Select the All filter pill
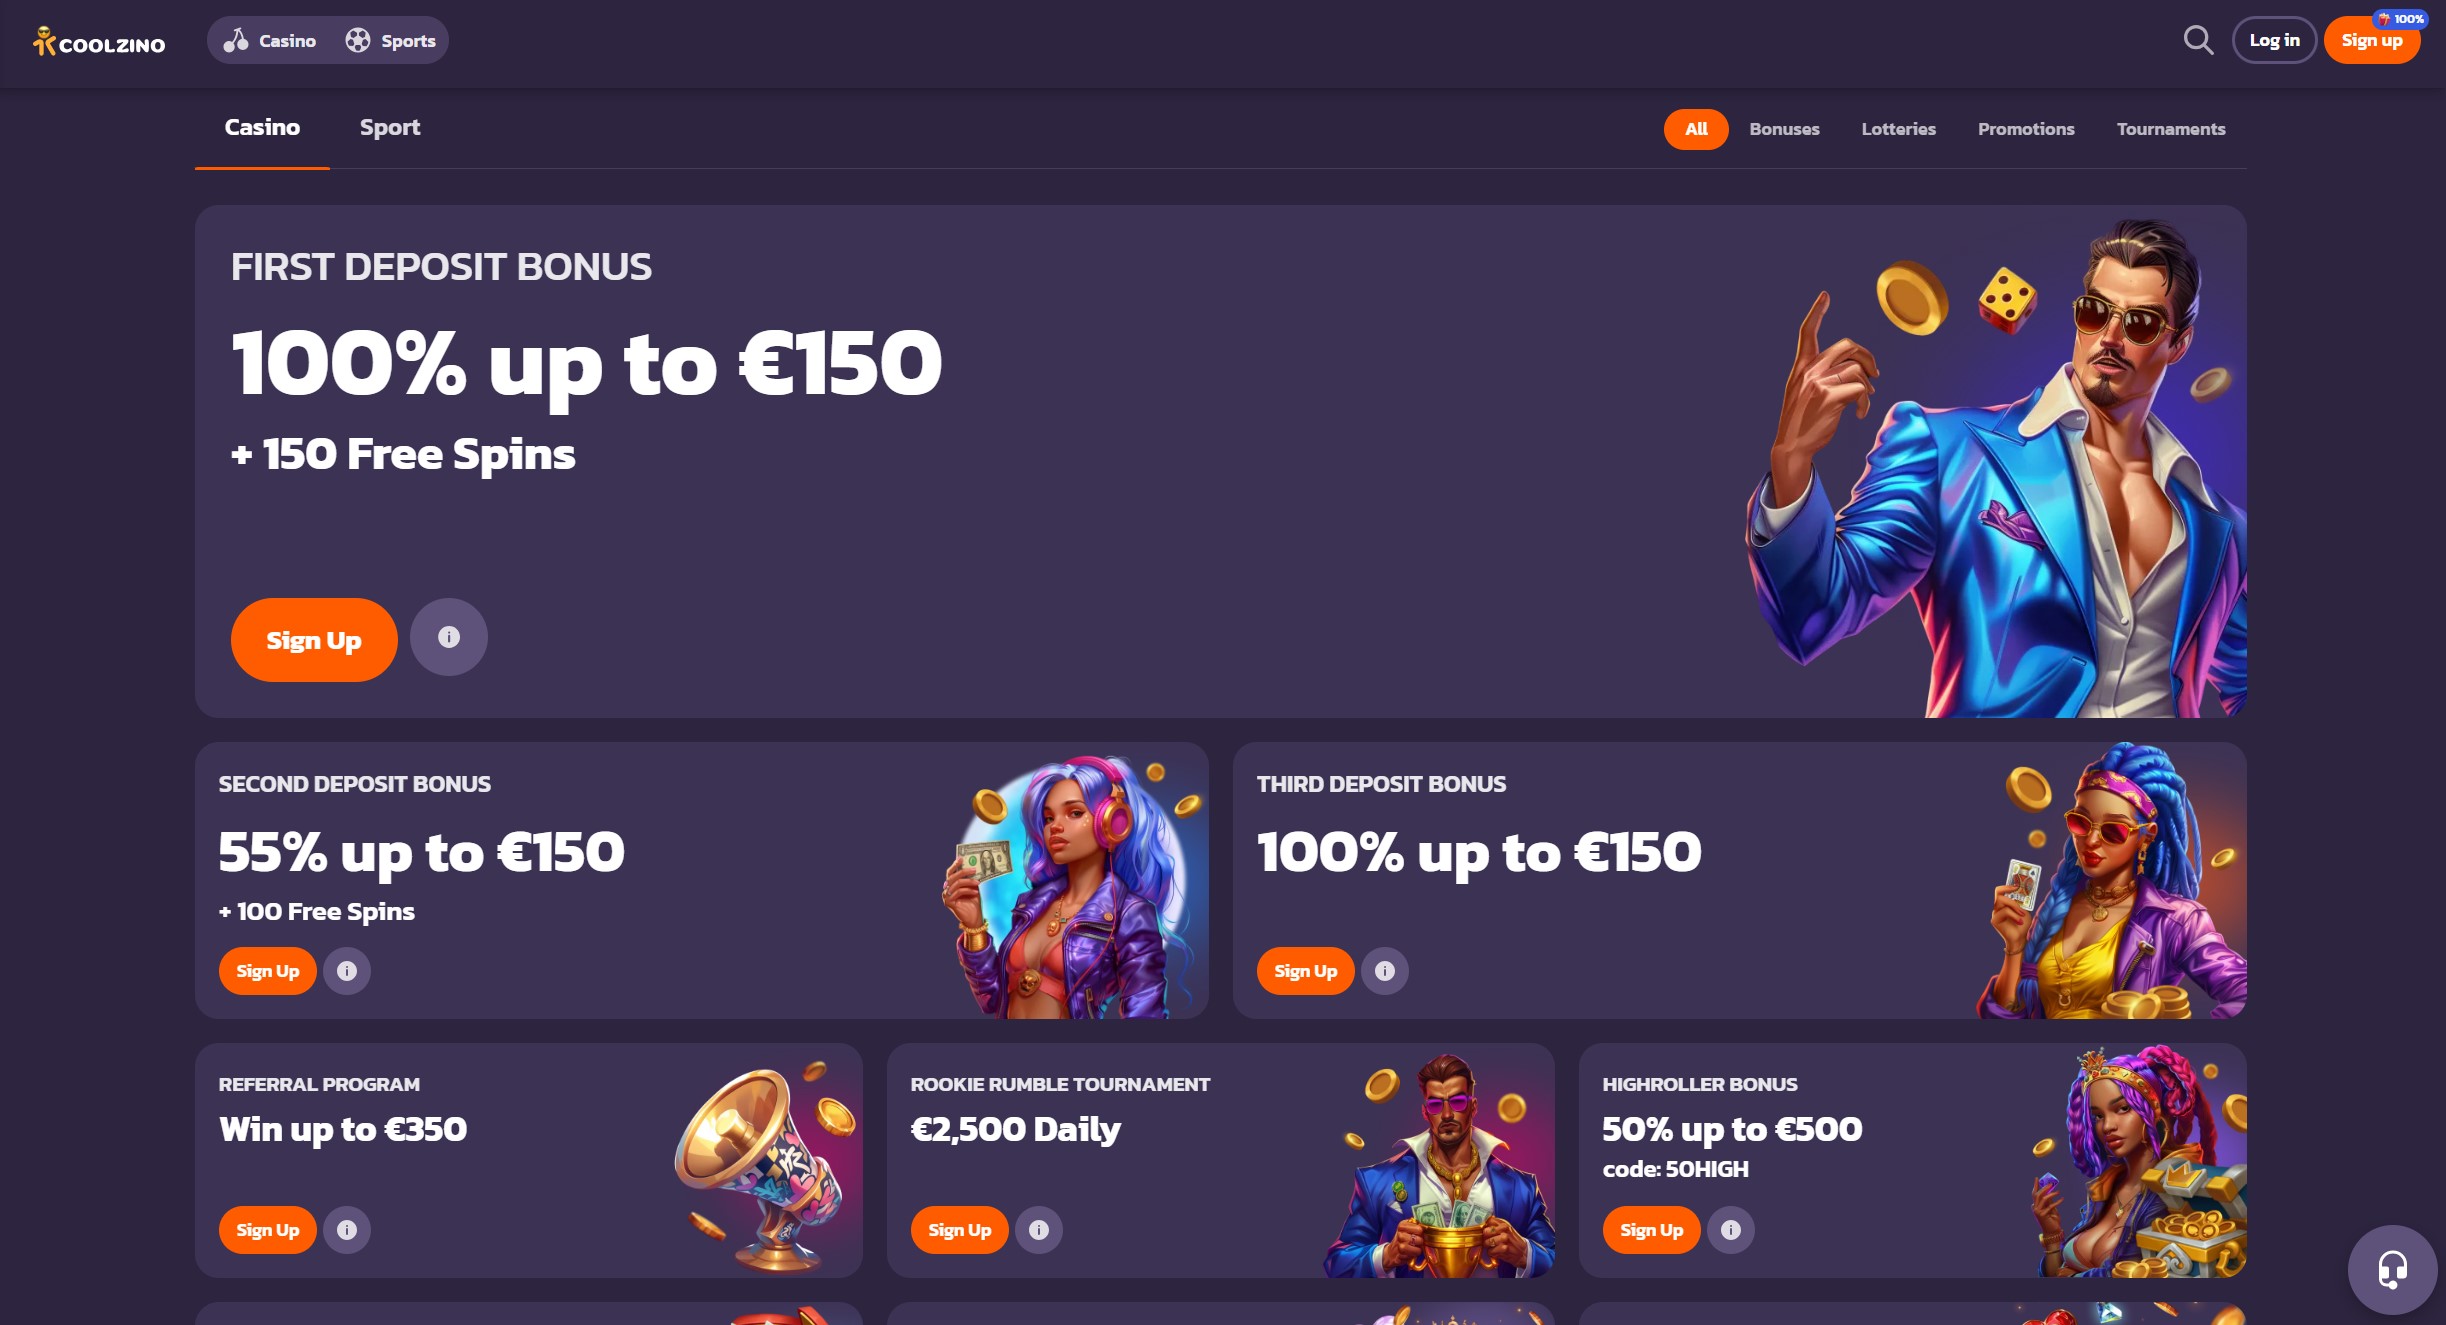 point(1696,129)
